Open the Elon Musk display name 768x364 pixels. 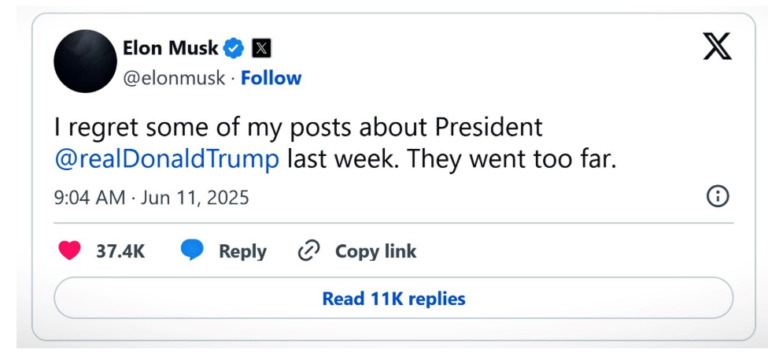click(170, 48)
